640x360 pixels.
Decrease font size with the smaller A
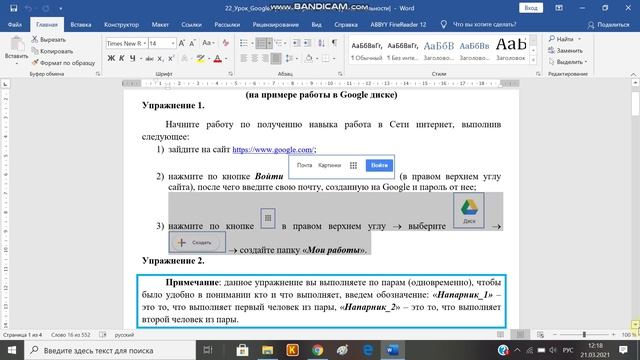(x=192, y=43)
